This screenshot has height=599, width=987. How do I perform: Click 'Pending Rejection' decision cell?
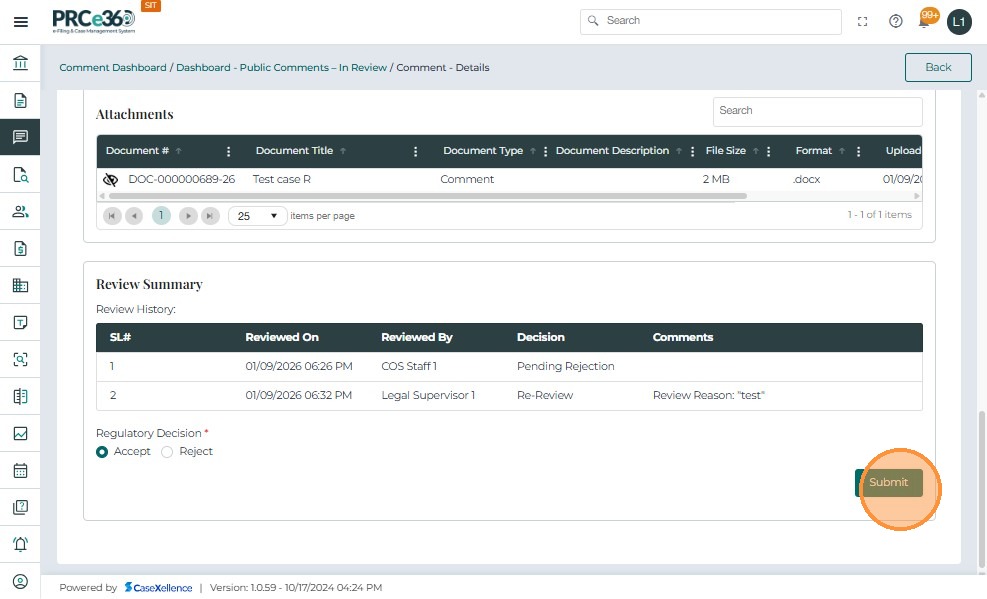click(565, 366)
